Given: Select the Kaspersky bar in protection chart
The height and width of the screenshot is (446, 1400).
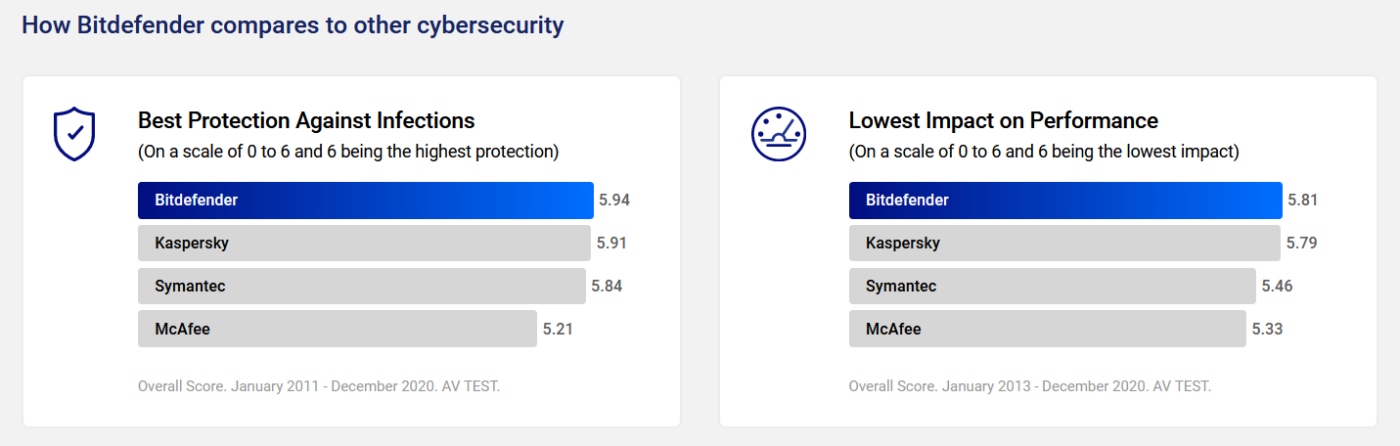Looking at the screenshot, I should click(364, 243).
